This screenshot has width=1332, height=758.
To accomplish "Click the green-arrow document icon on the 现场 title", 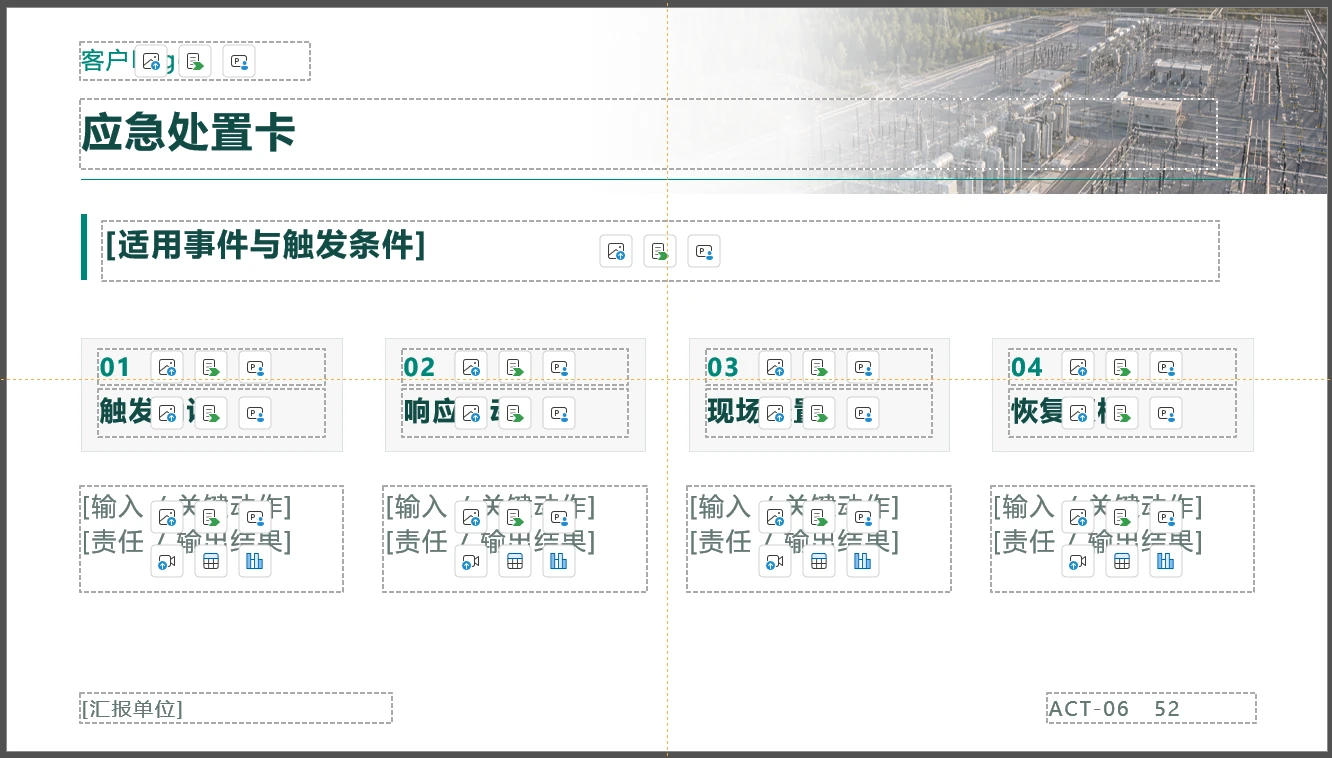I will 819,413.
